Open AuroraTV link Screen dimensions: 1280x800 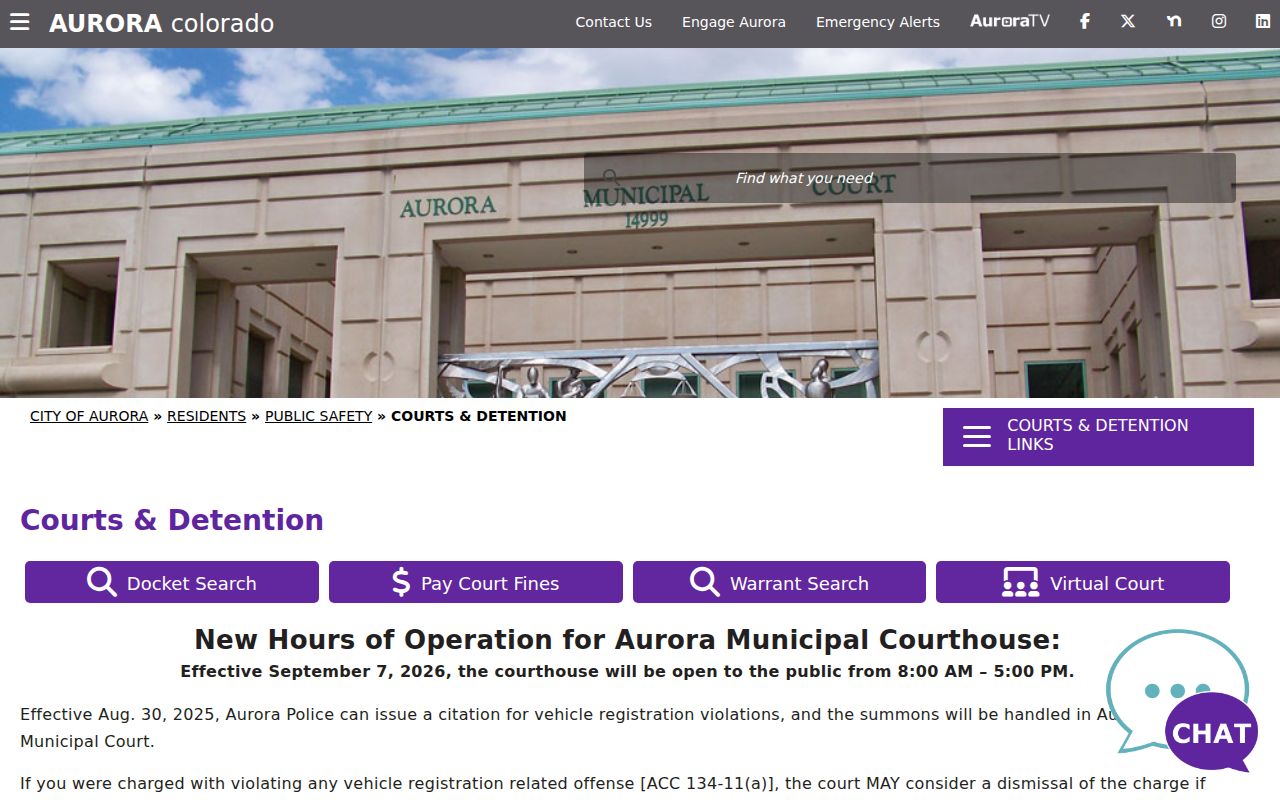(1010, 21)
